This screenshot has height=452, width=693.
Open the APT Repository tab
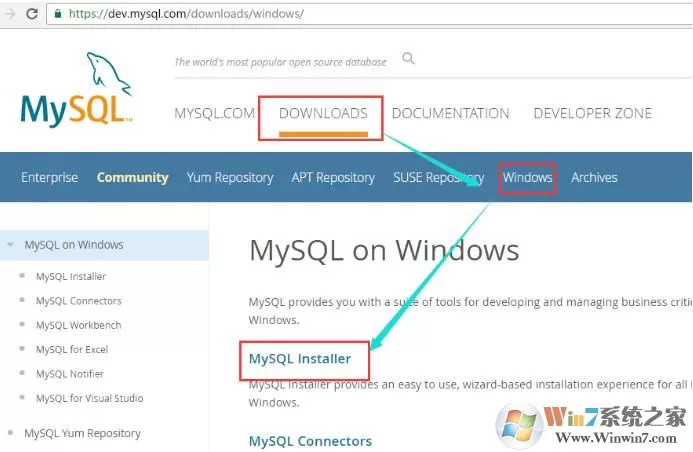point(333,178)
